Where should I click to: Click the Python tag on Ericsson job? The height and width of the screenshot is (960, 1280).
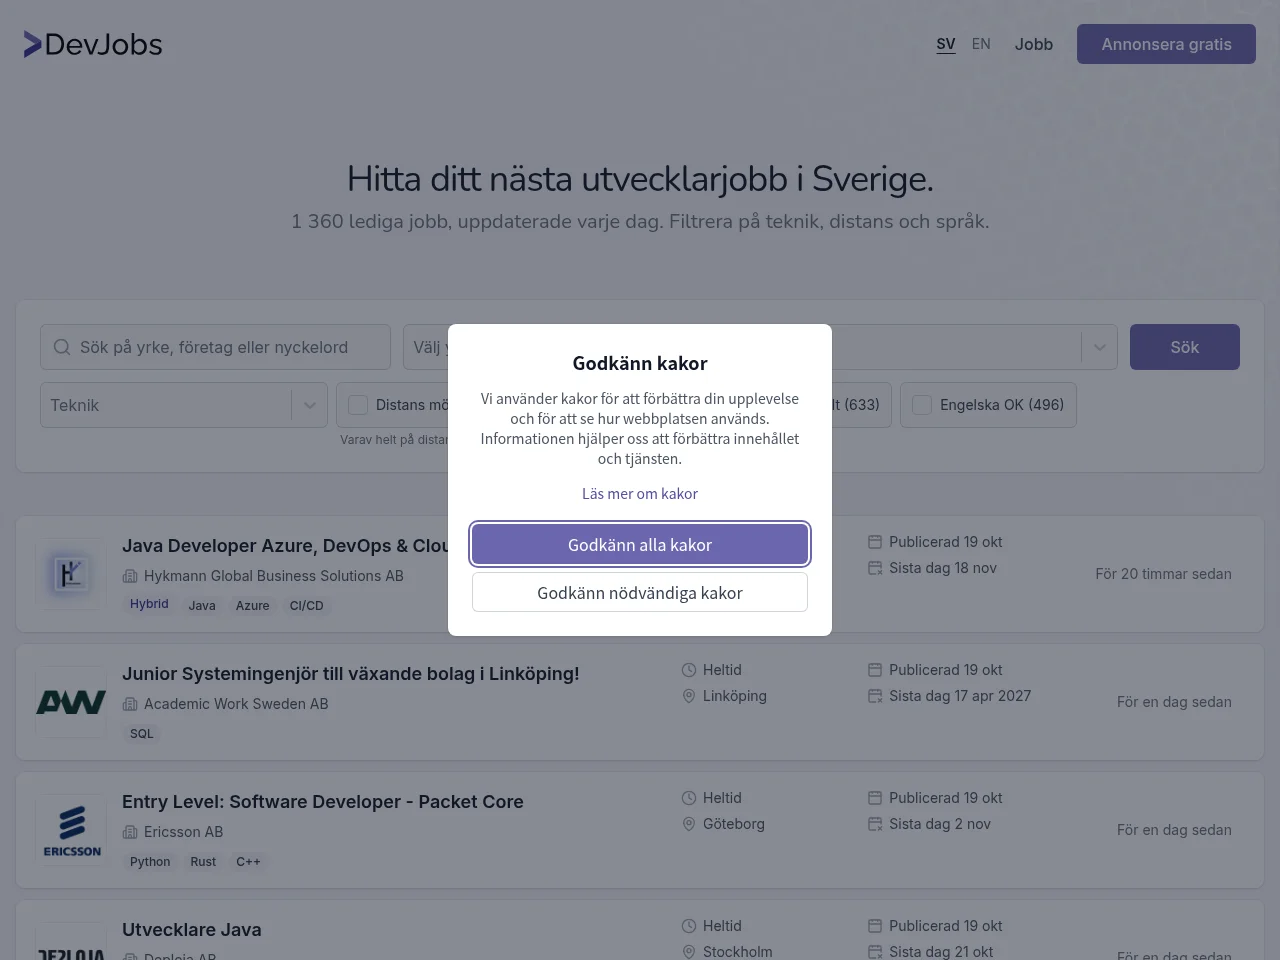click(x=150, y=862)
